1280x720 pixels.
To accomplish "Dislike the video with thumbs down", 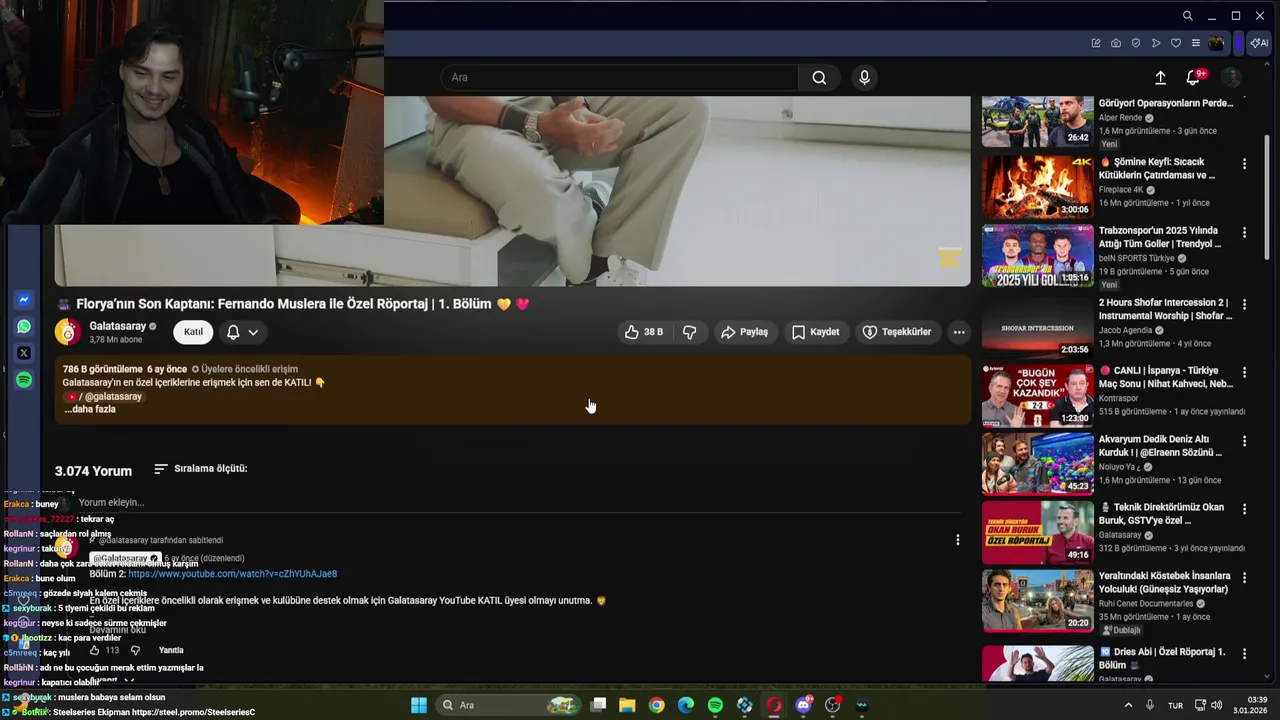I will (690, 332).
